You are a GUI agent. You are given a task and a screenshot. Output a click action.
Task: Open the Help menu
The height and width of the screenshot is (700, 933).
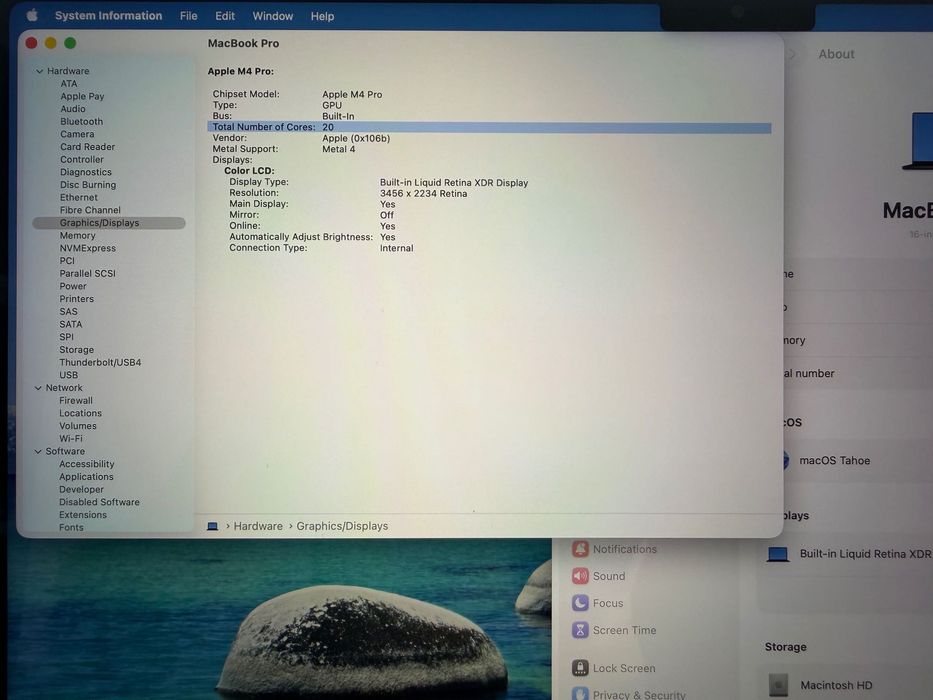(322, 16)
